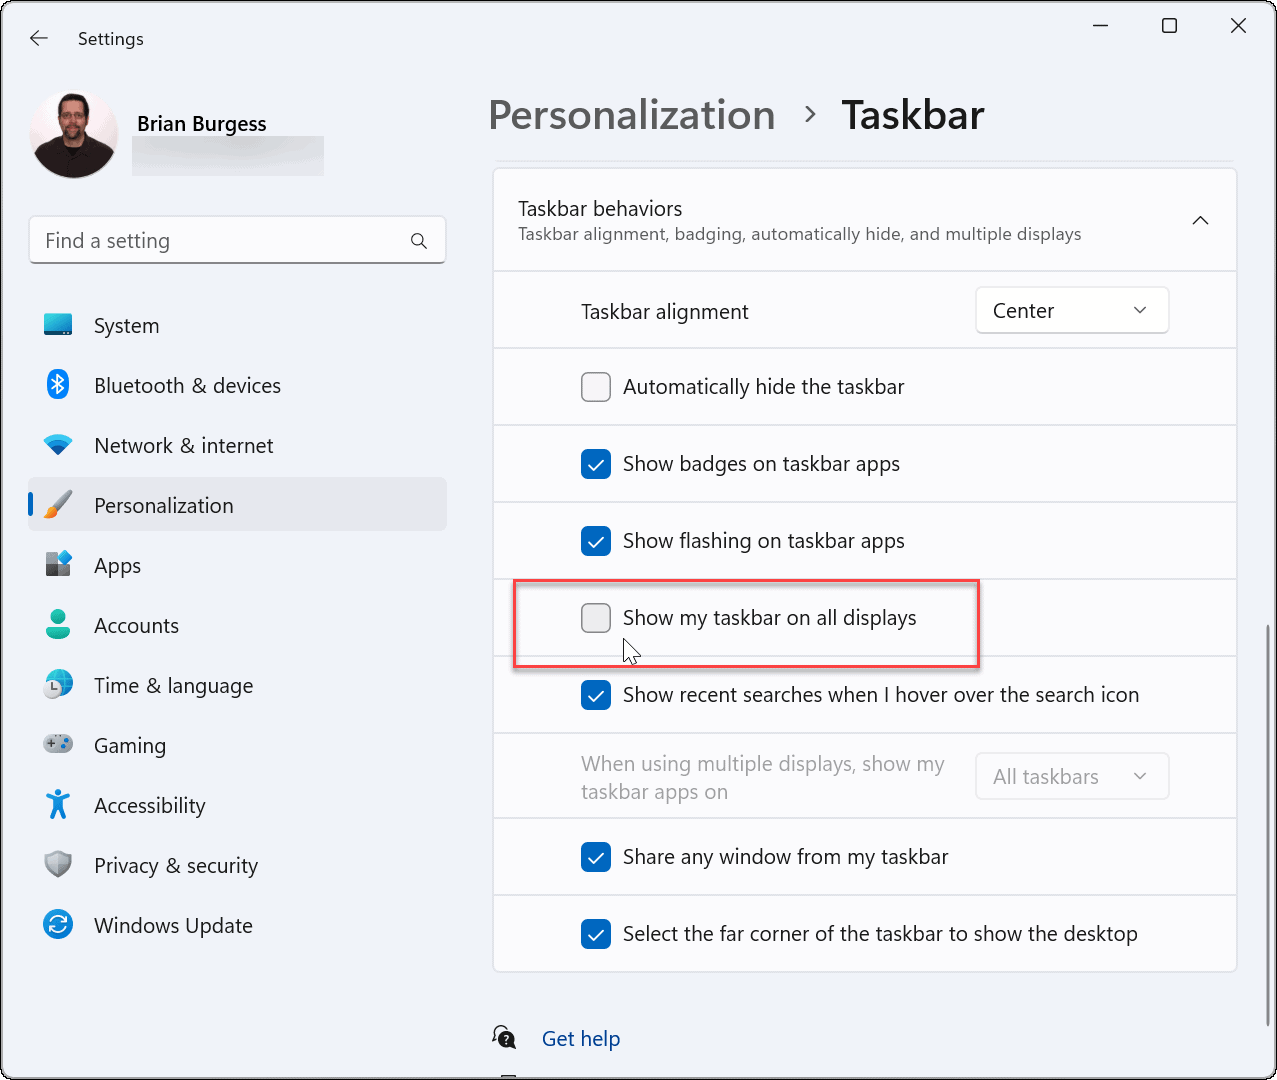Open System settings from the sidebar
Viewport: 1277px width, 1080px height.
click(x=126, y=325)
